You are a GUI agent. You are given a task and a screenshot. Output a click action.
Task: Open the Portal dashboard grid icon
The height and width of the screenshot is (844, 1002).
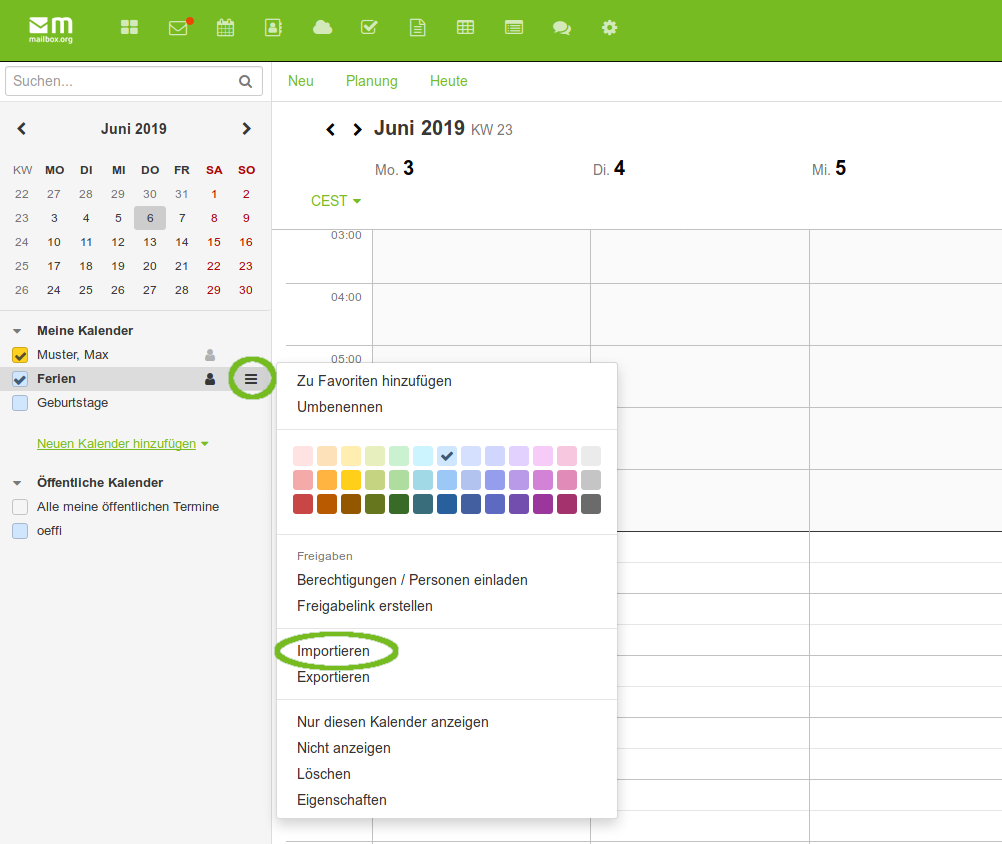[129, 27]
